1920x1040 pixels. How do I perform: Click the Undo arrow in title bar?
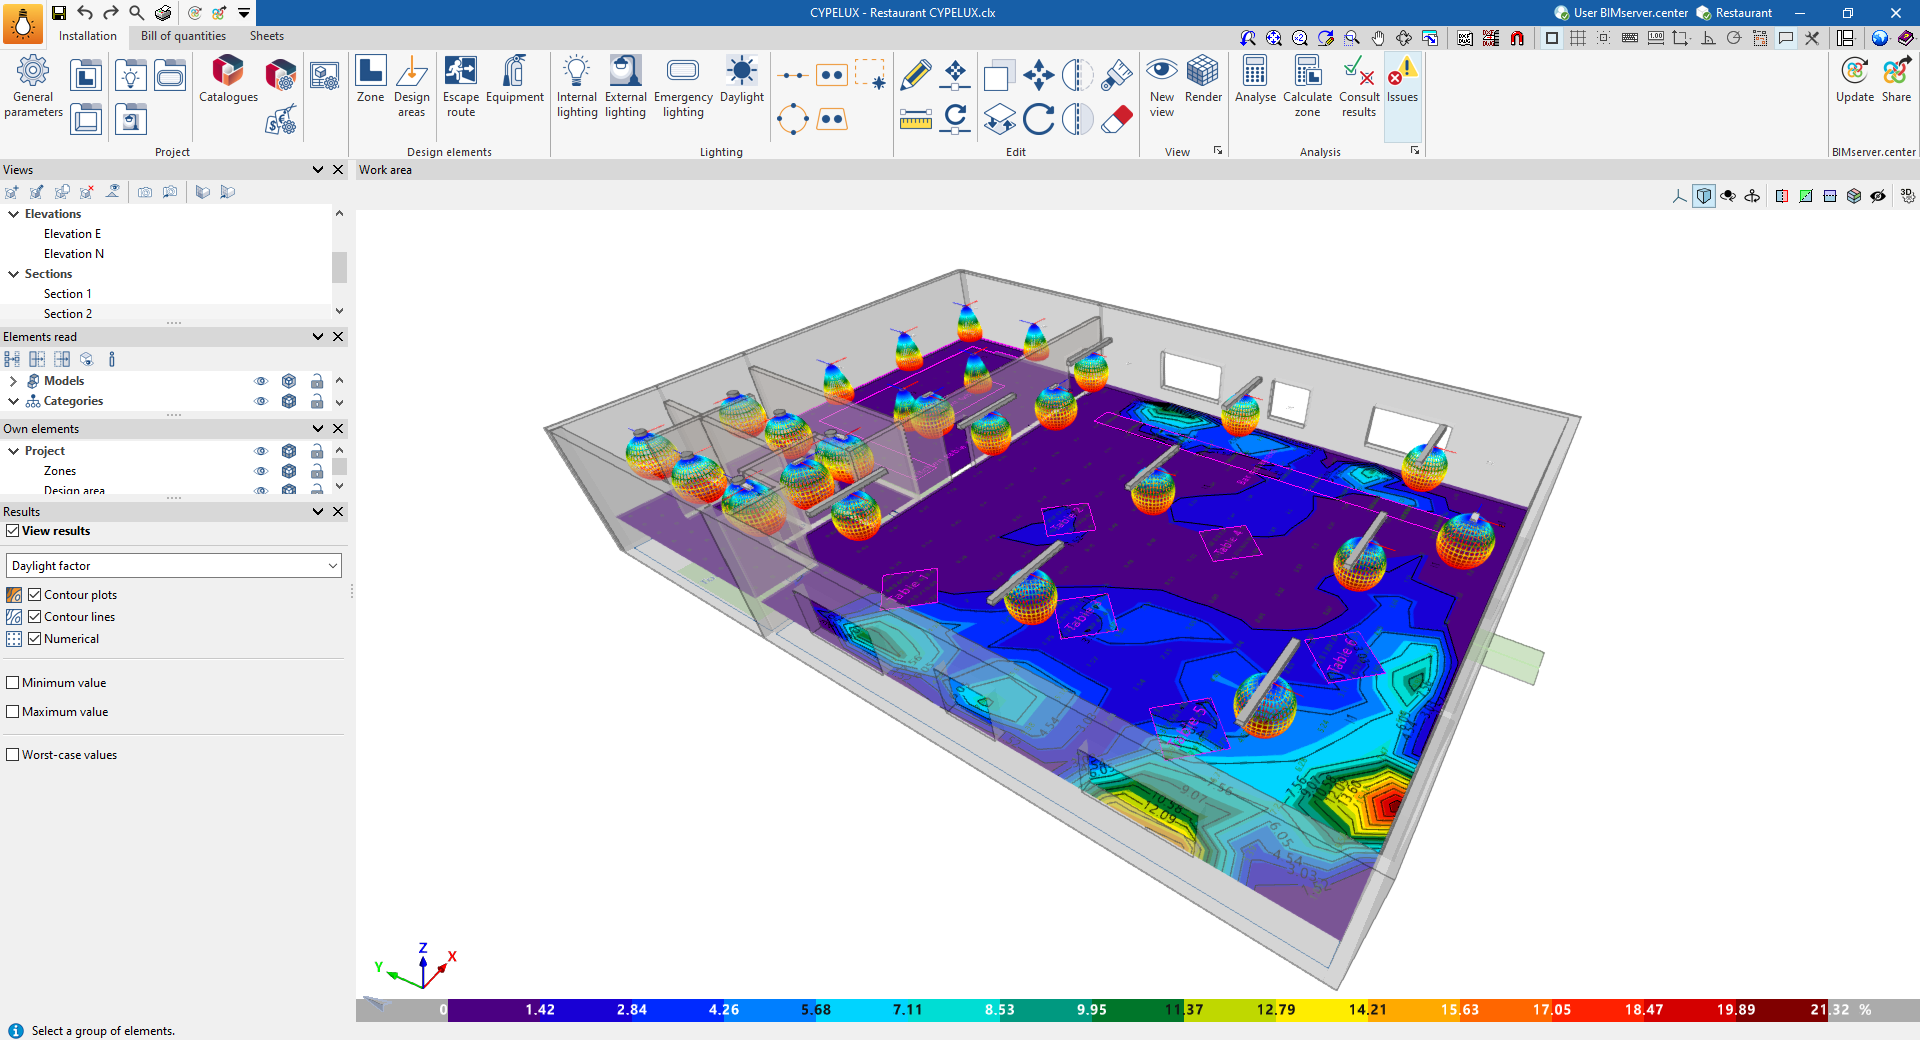[x=85, y=13]
